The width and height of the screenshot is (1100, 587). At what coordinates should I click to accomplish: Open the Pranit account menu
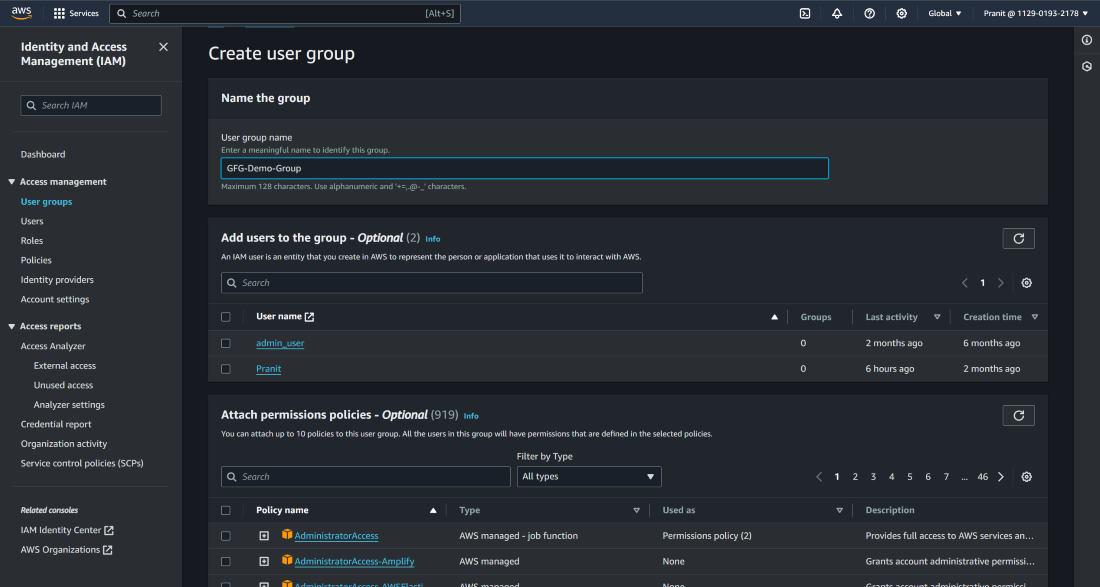coord(1035,13)
